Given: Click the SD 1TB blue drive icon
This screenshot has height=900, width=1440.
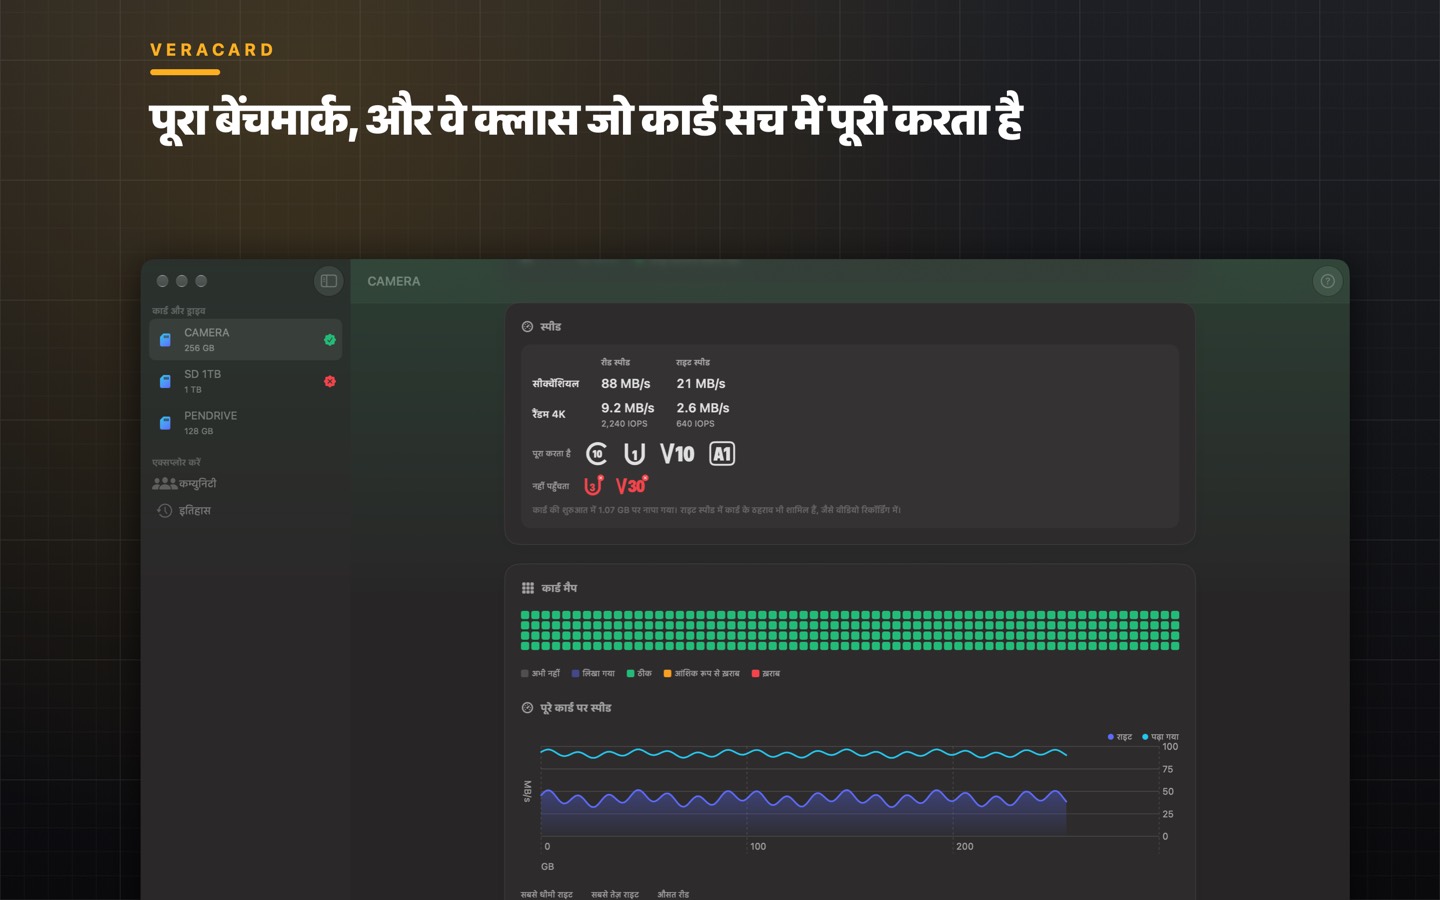Looking at the screenshot, I should (165, 382).
